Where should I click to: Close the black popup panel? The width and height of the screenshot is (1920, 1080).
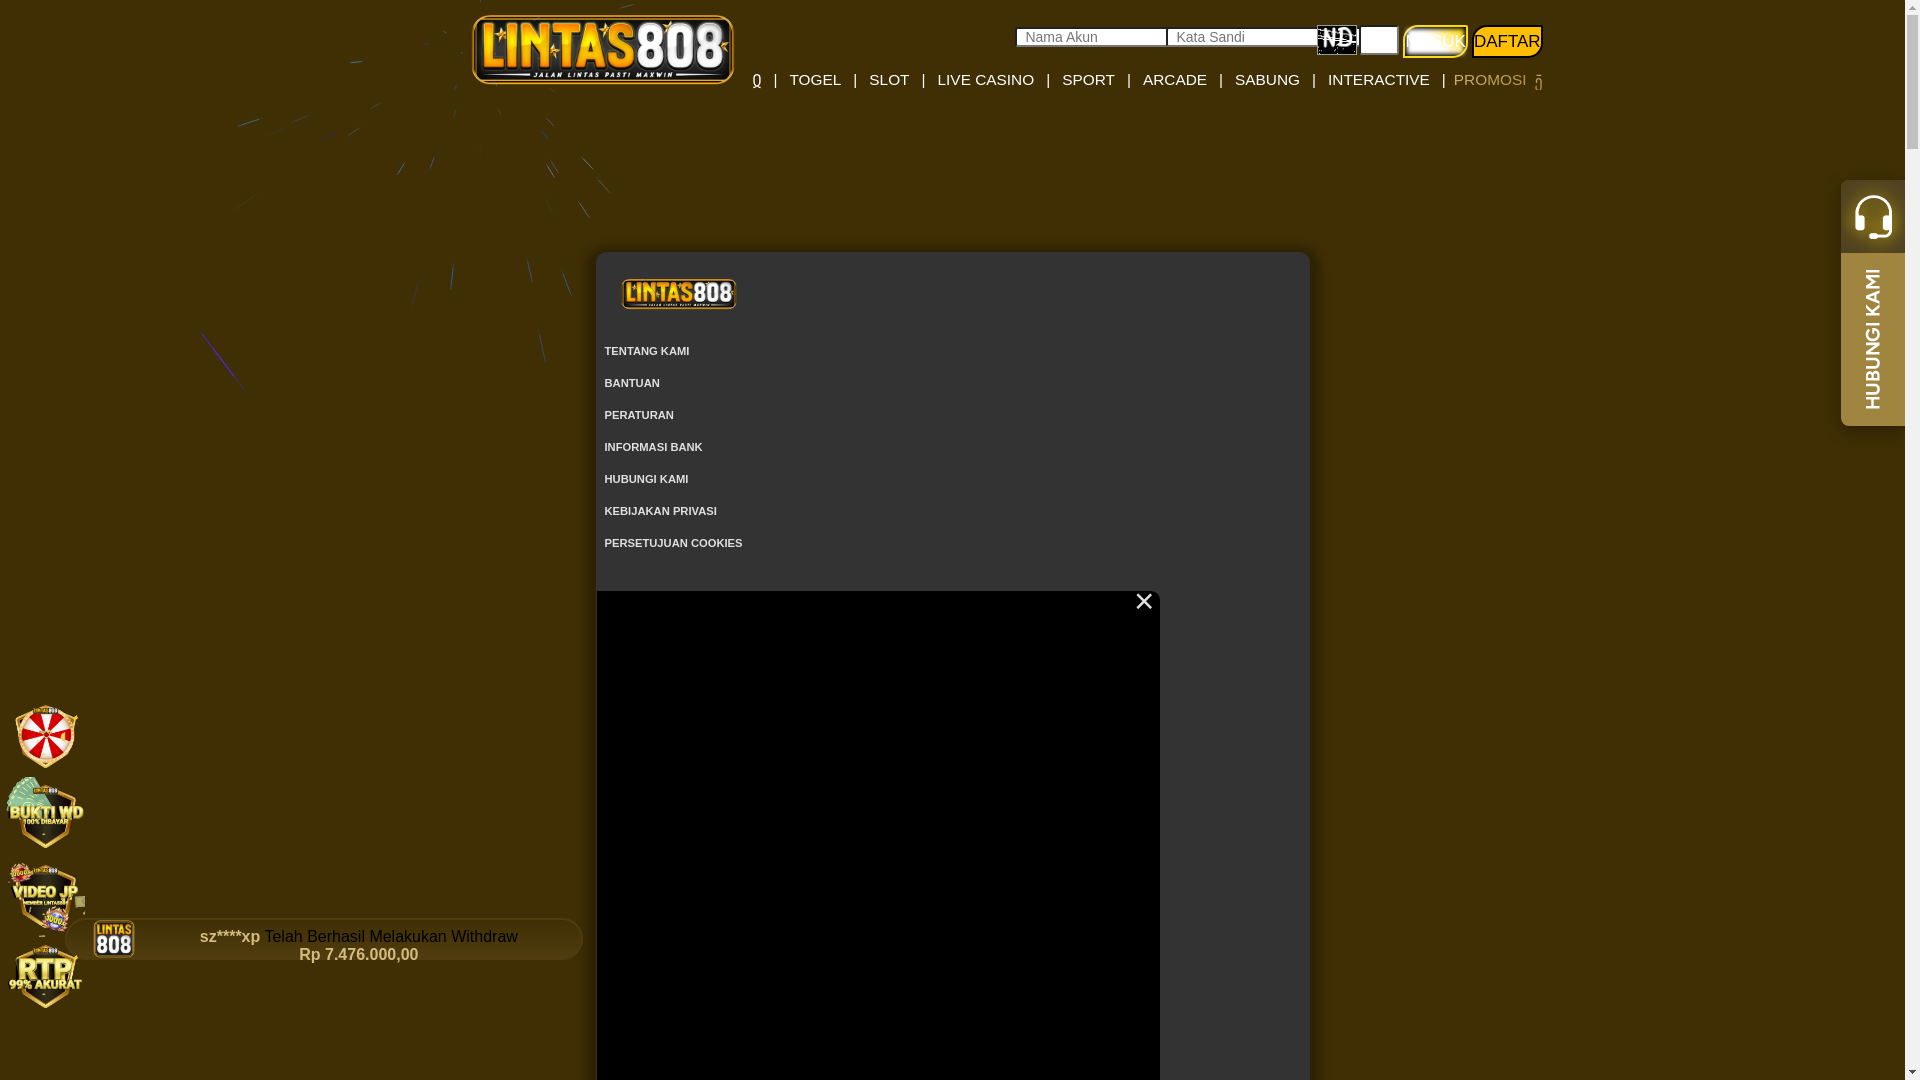[1144, 602]
